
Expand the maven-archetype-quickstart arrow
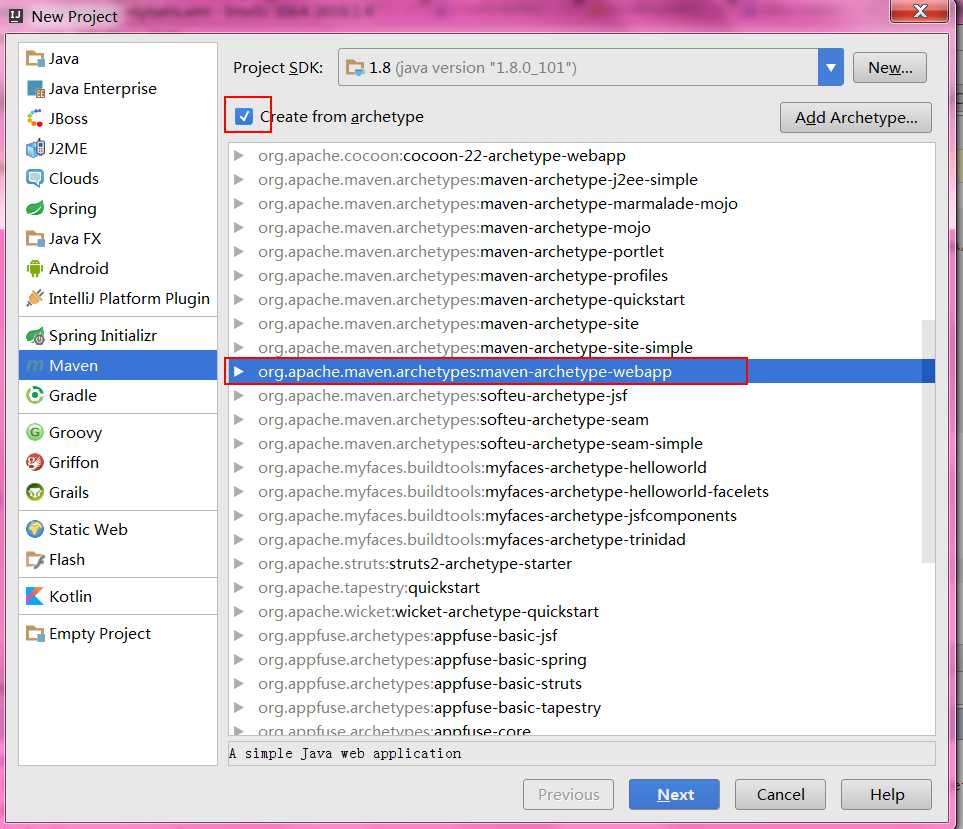pyautogui.click(x=239, y=300)
